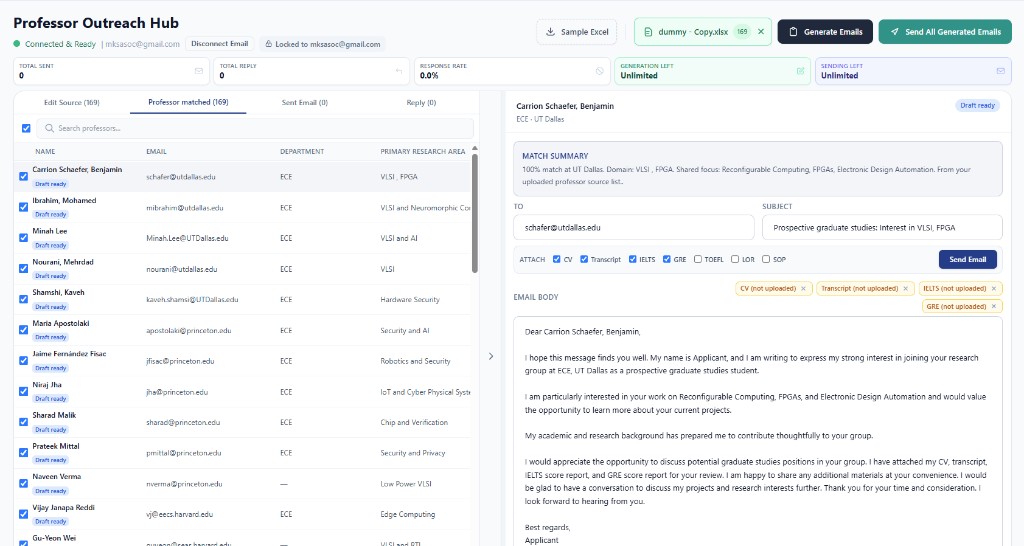Click the vj@eecs.harvard.edu email cell
1024x546 pixels.
[x=180, y=514]
